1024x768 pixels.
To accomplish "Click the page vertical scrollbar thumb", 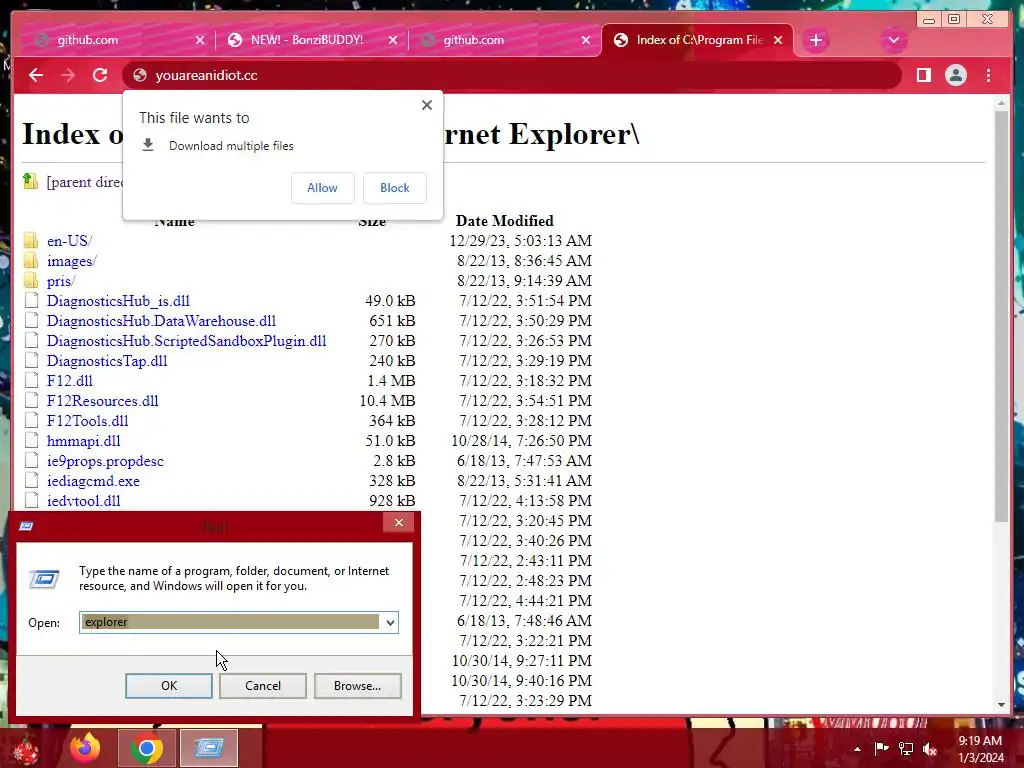I will click(1002, 316).
